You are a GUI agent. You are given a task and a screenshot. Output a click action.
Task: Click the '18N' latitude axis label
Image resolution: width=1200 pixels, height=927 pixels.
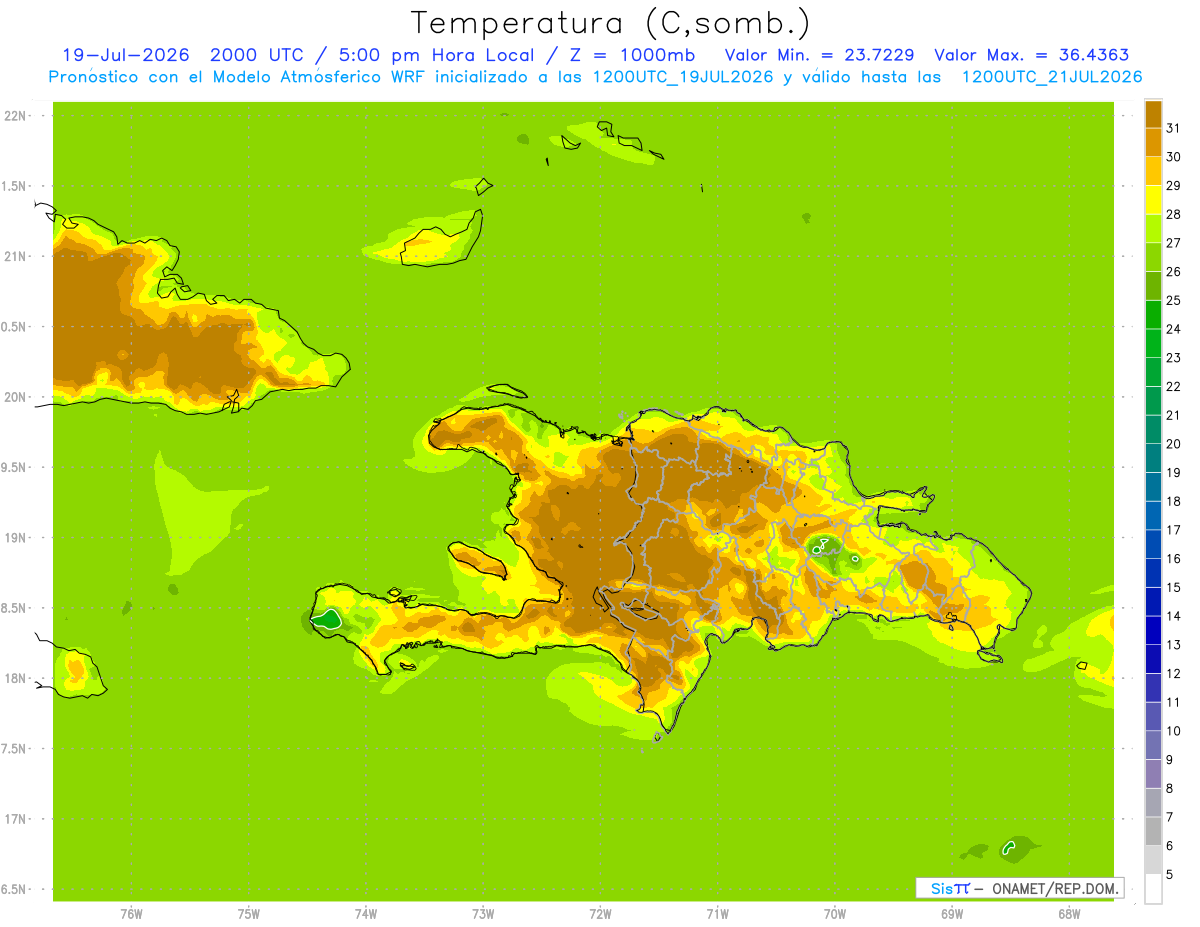(x=14, y=678)
